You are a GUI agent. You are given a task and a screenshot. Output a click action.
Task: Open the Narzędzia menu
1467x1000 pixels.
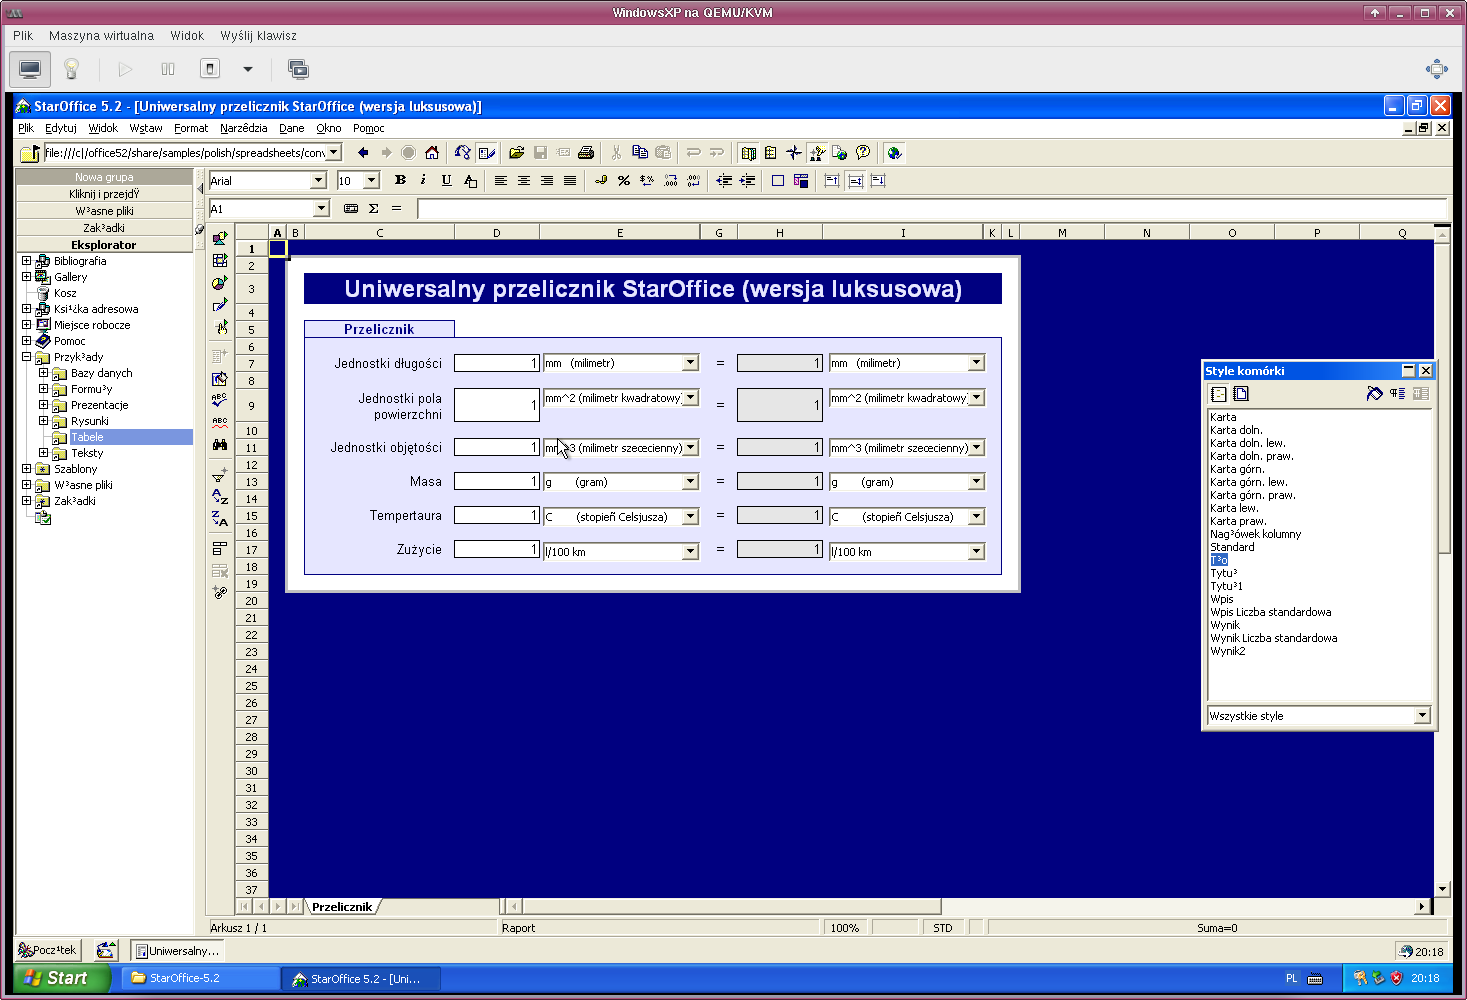(244, 128)
